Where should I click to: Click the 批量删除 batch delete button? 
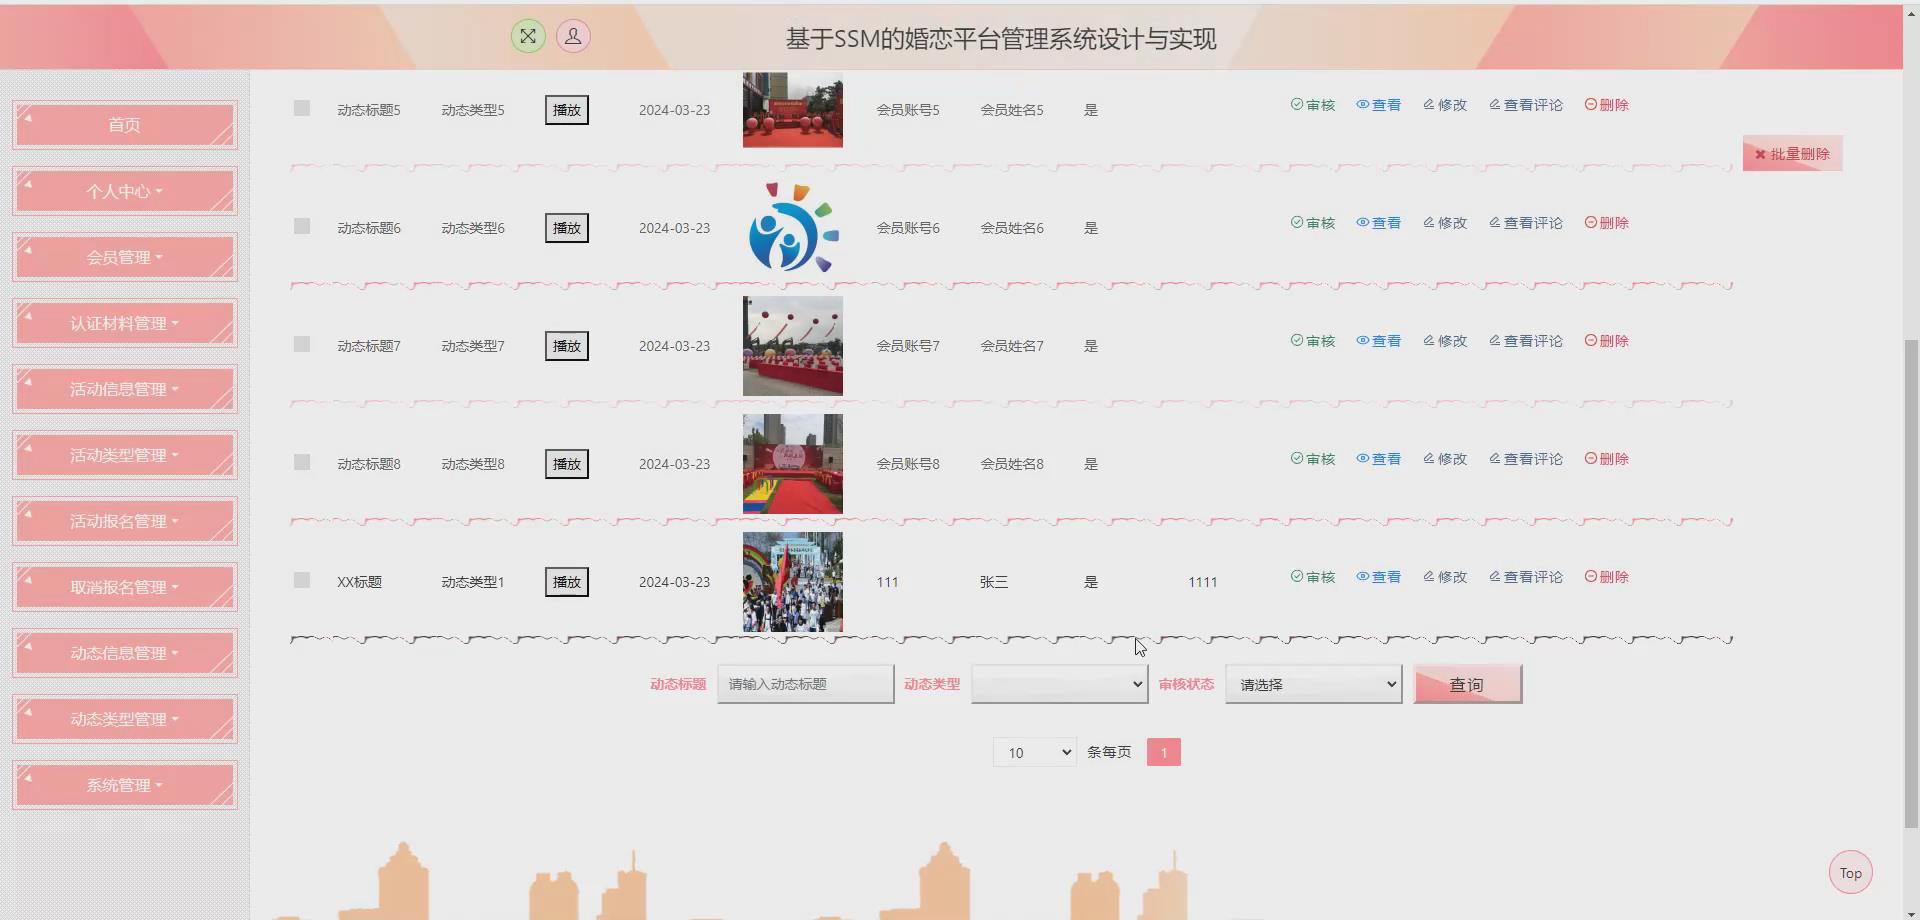1792,154
